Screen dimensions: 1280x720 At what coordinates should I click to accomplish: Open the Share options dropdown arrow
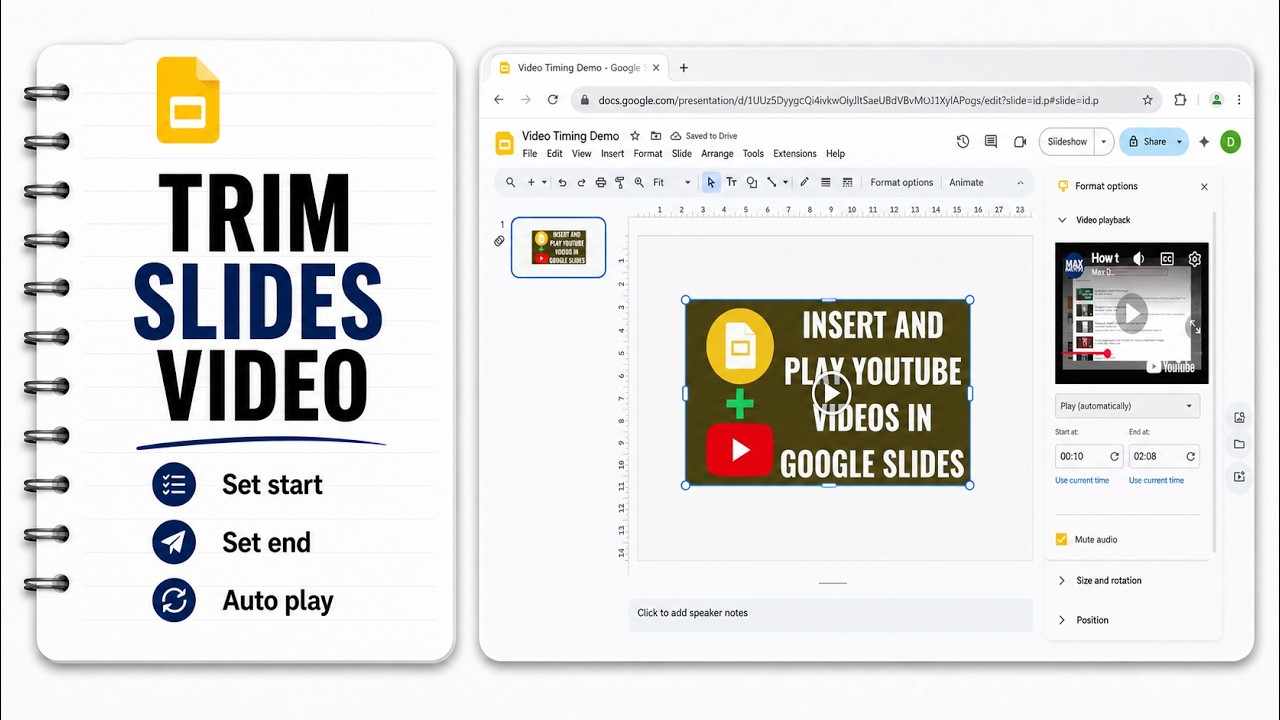click(1179, 142)
